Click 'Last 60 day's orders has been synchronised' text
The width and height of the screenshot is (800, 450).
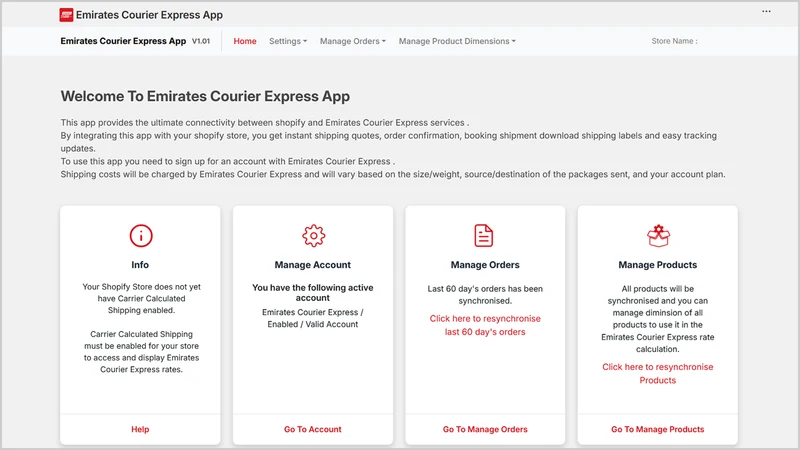tap(485, 295)
